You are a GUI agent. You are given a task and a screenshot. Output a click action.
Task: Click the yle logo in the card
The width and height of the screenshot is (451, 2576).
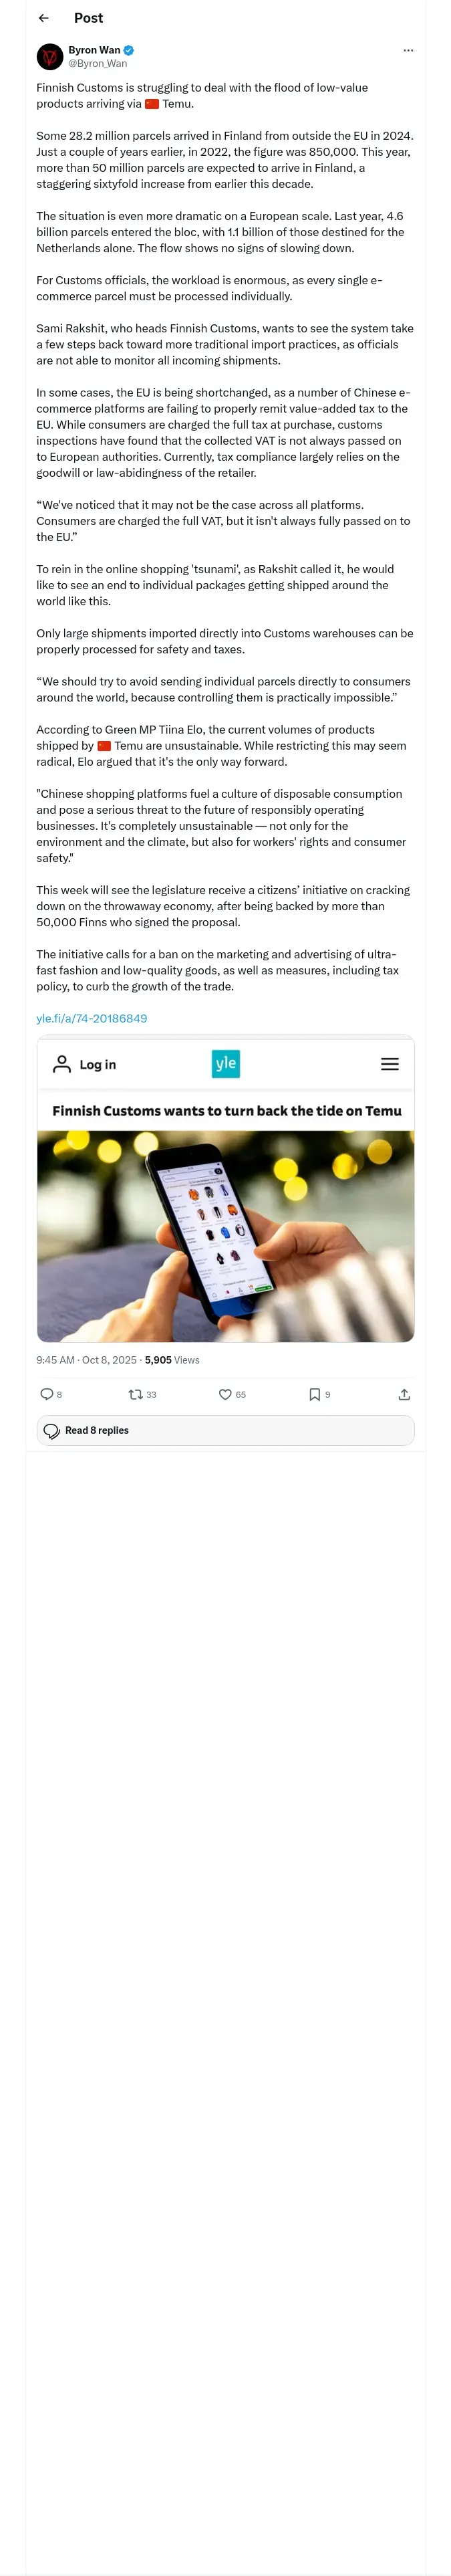pos(226,1063)
